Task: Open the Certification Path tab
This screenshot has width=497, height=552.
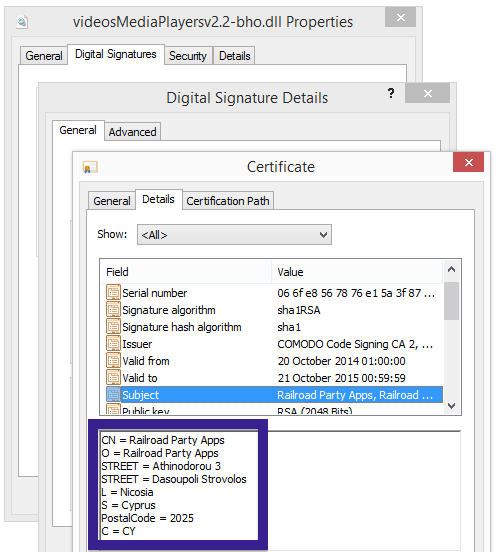Action: pyautogui.click(x=228, y=201)
